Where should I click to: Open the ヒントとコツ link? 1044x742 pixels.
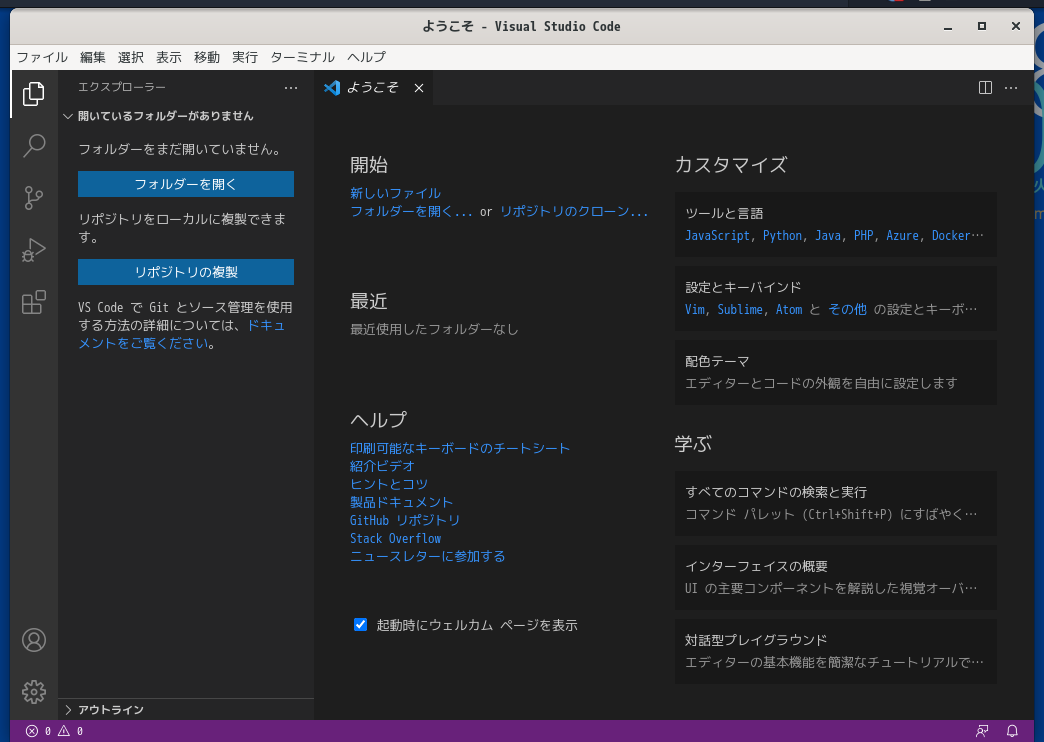coord(389,484)
